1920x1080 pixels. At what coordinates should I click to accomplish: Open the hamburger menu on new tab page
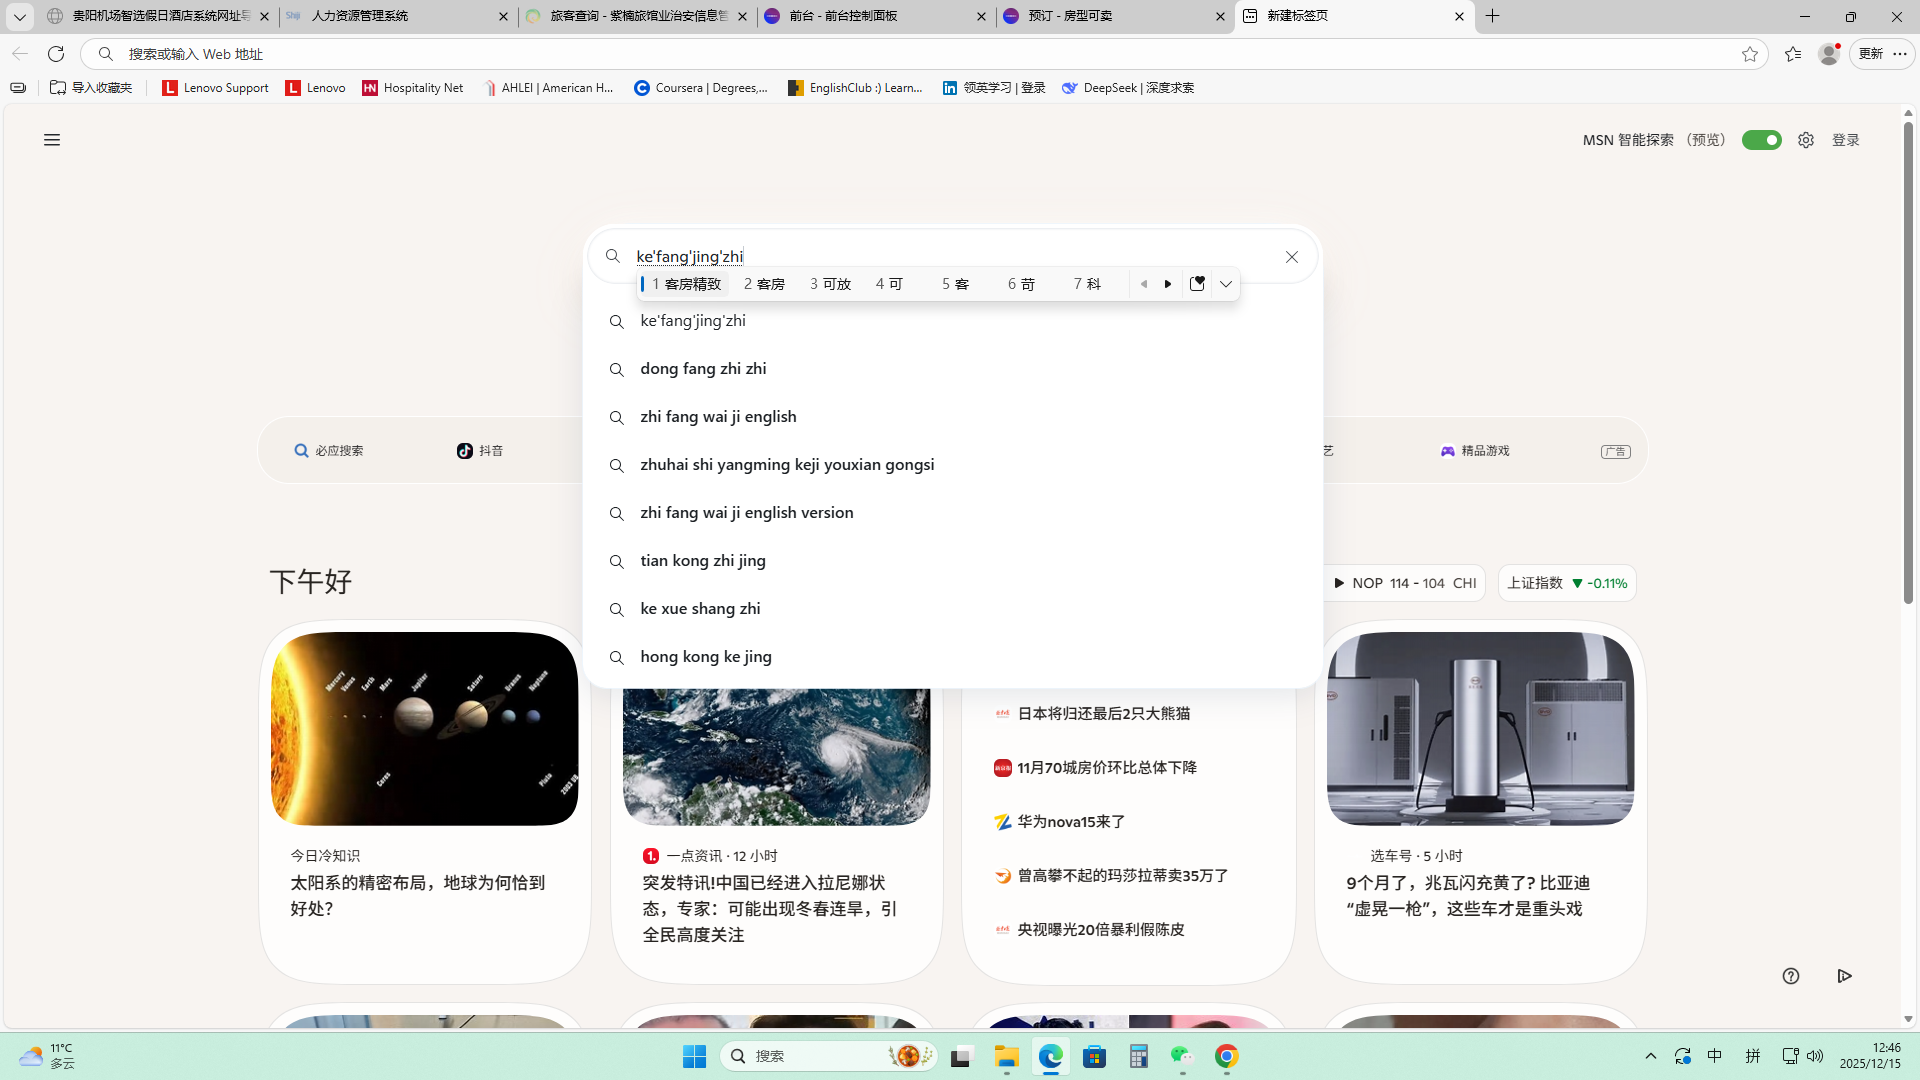(x=52, y=140)
